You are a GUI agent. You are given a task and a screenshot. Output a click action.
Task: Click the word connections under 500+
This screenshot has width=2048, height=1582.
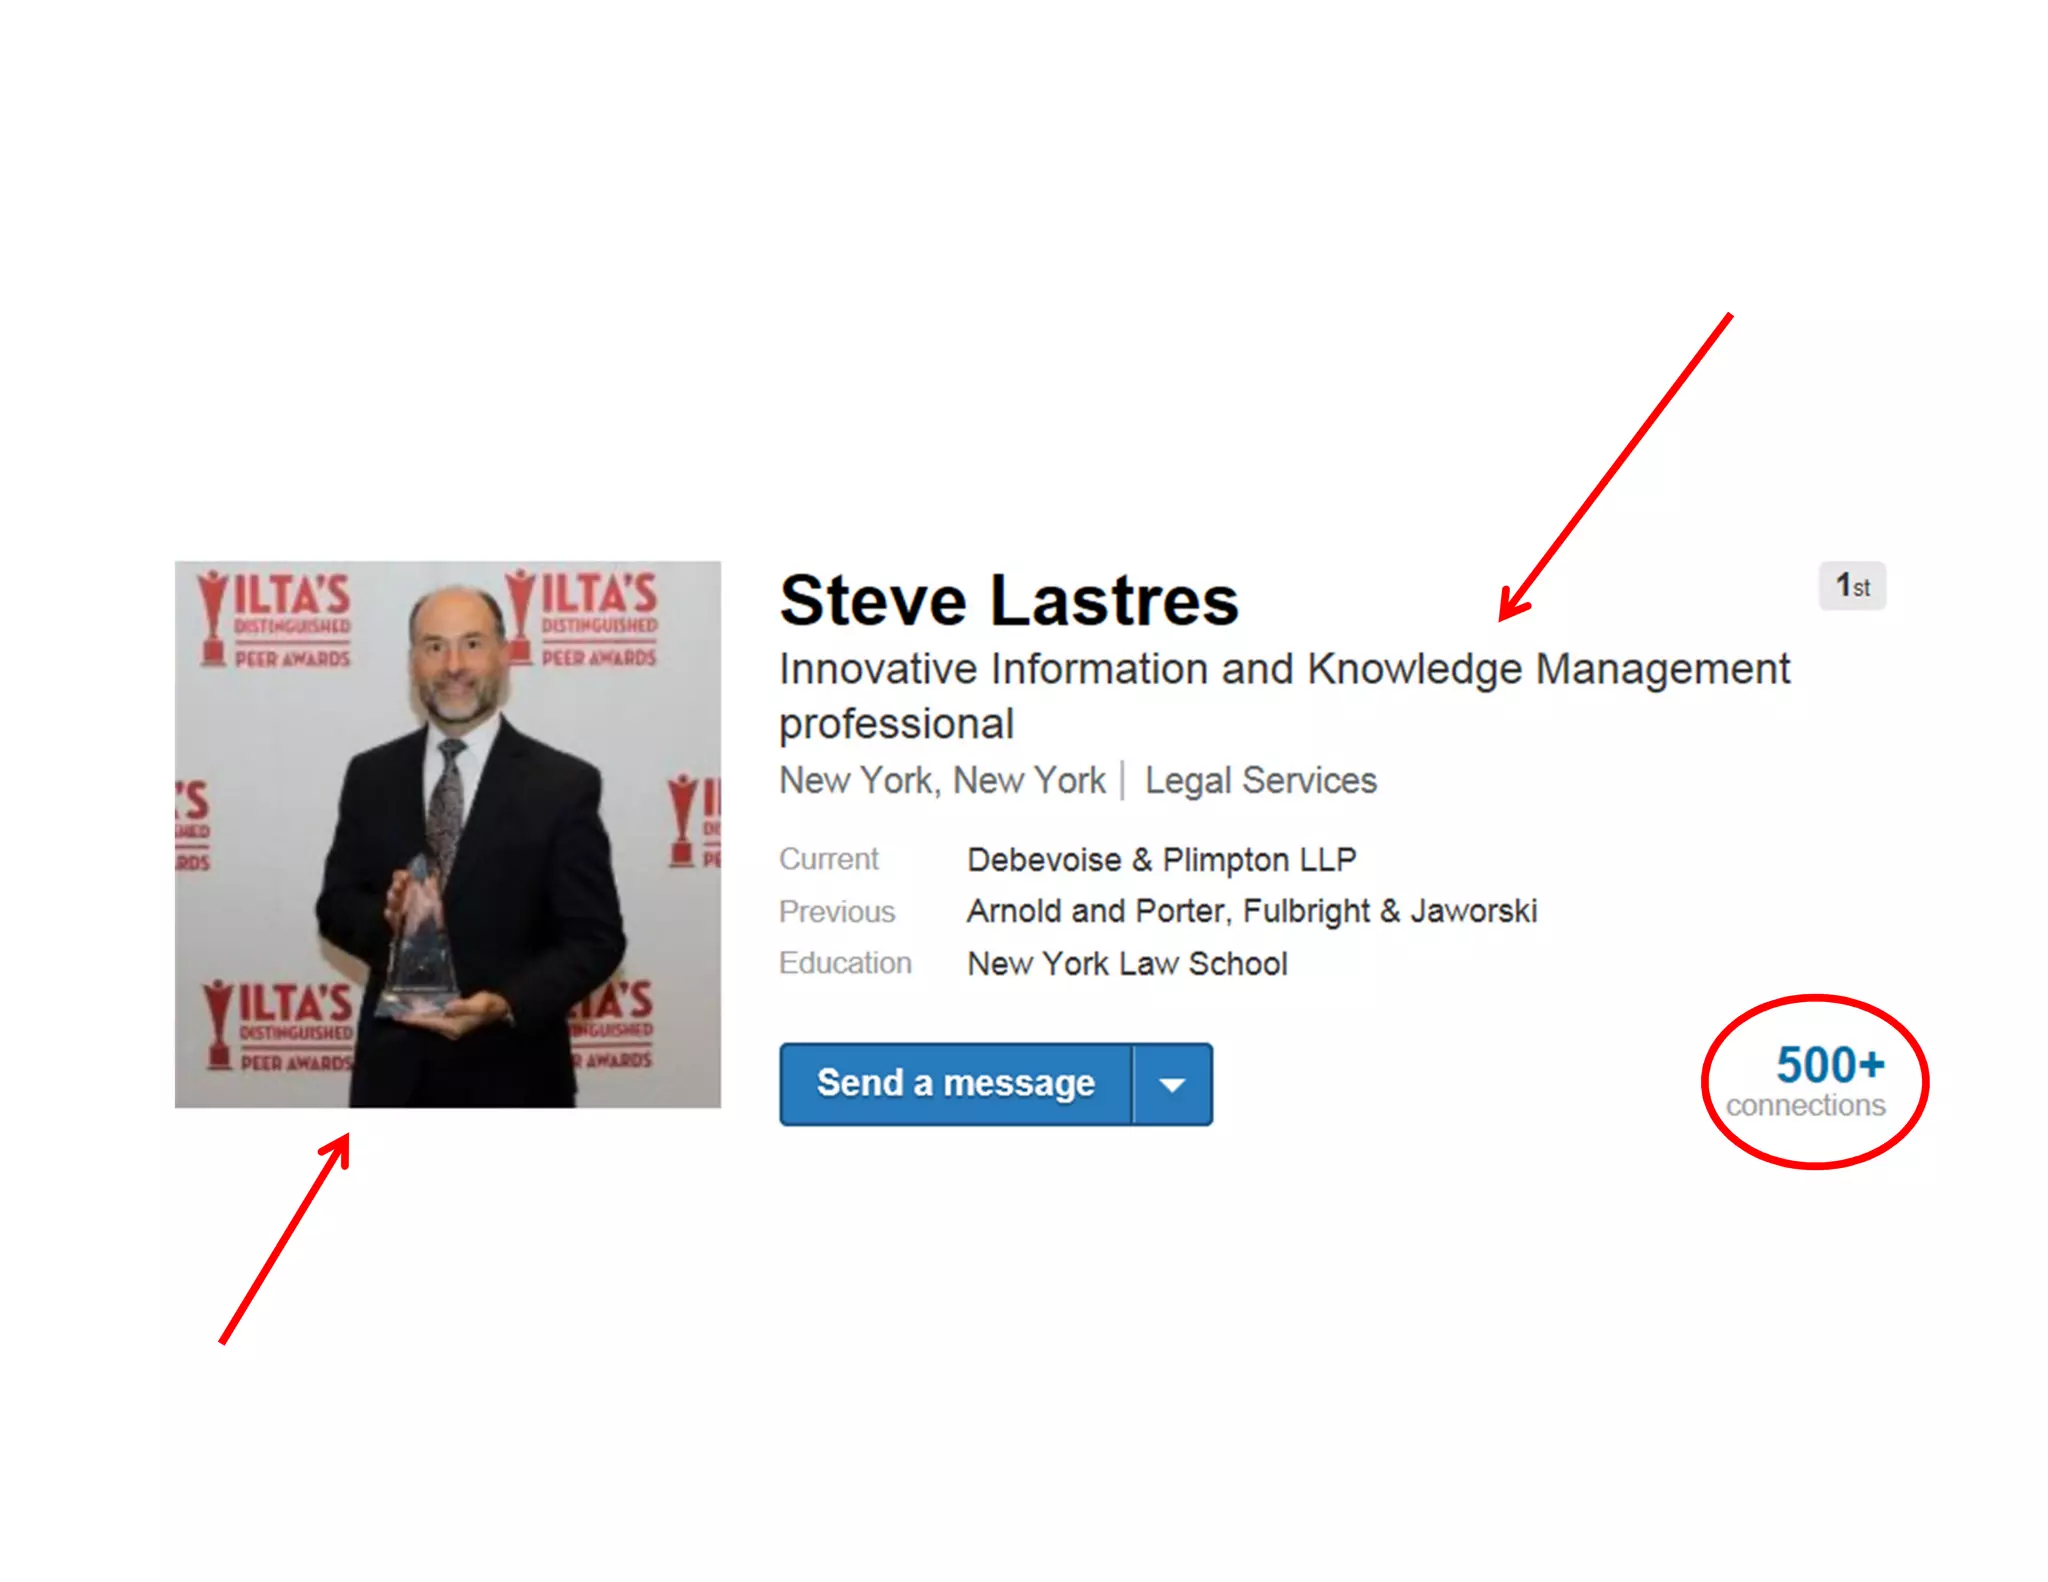click(1805, 1105)
